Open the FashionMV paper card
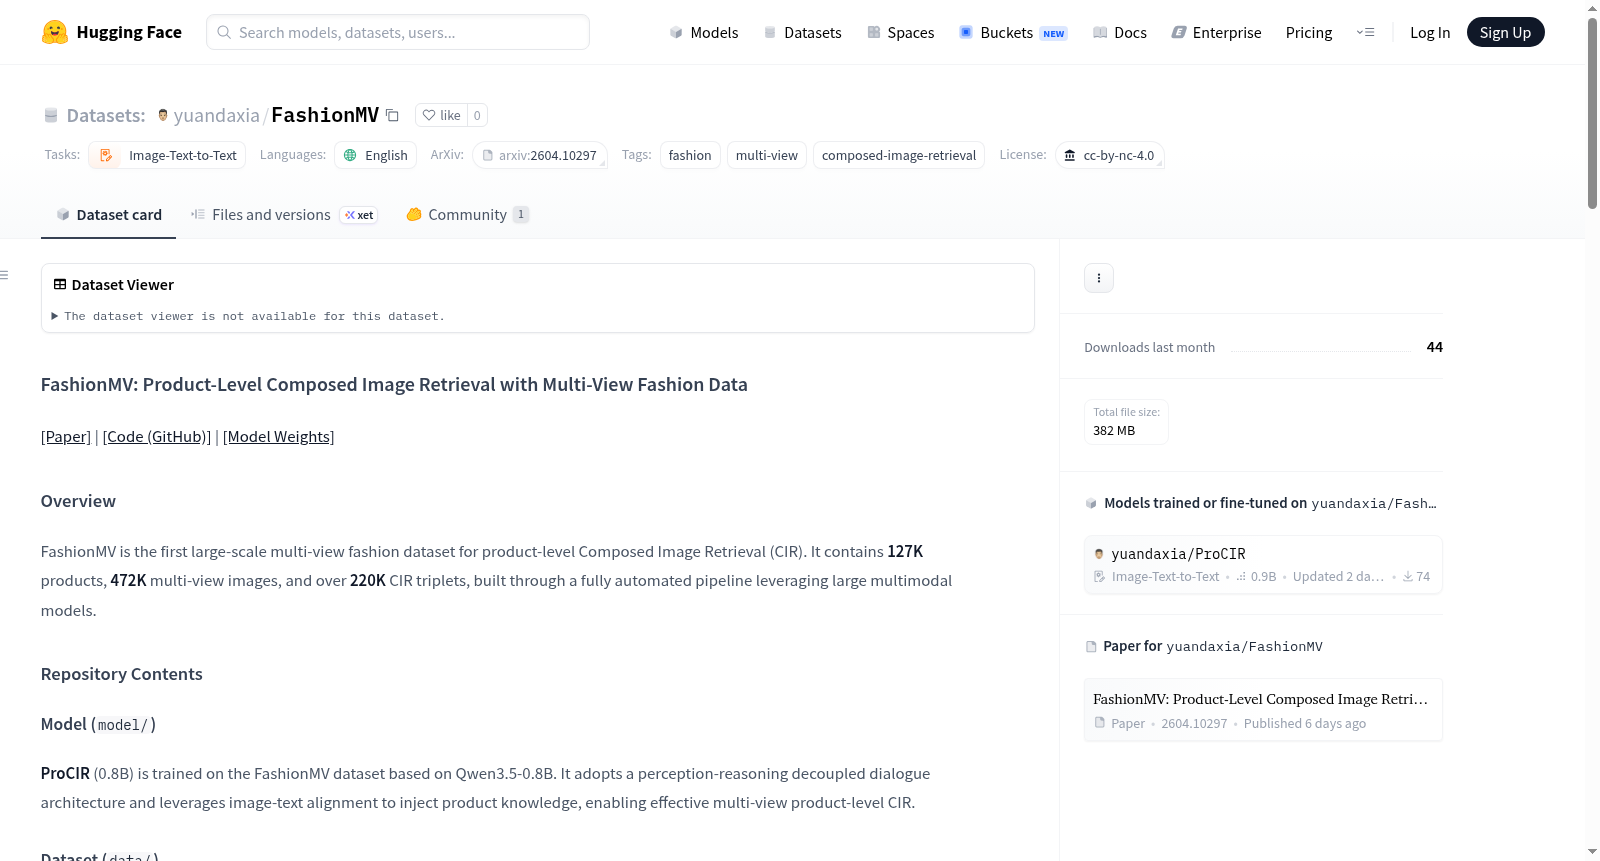 pos(1263,710)
